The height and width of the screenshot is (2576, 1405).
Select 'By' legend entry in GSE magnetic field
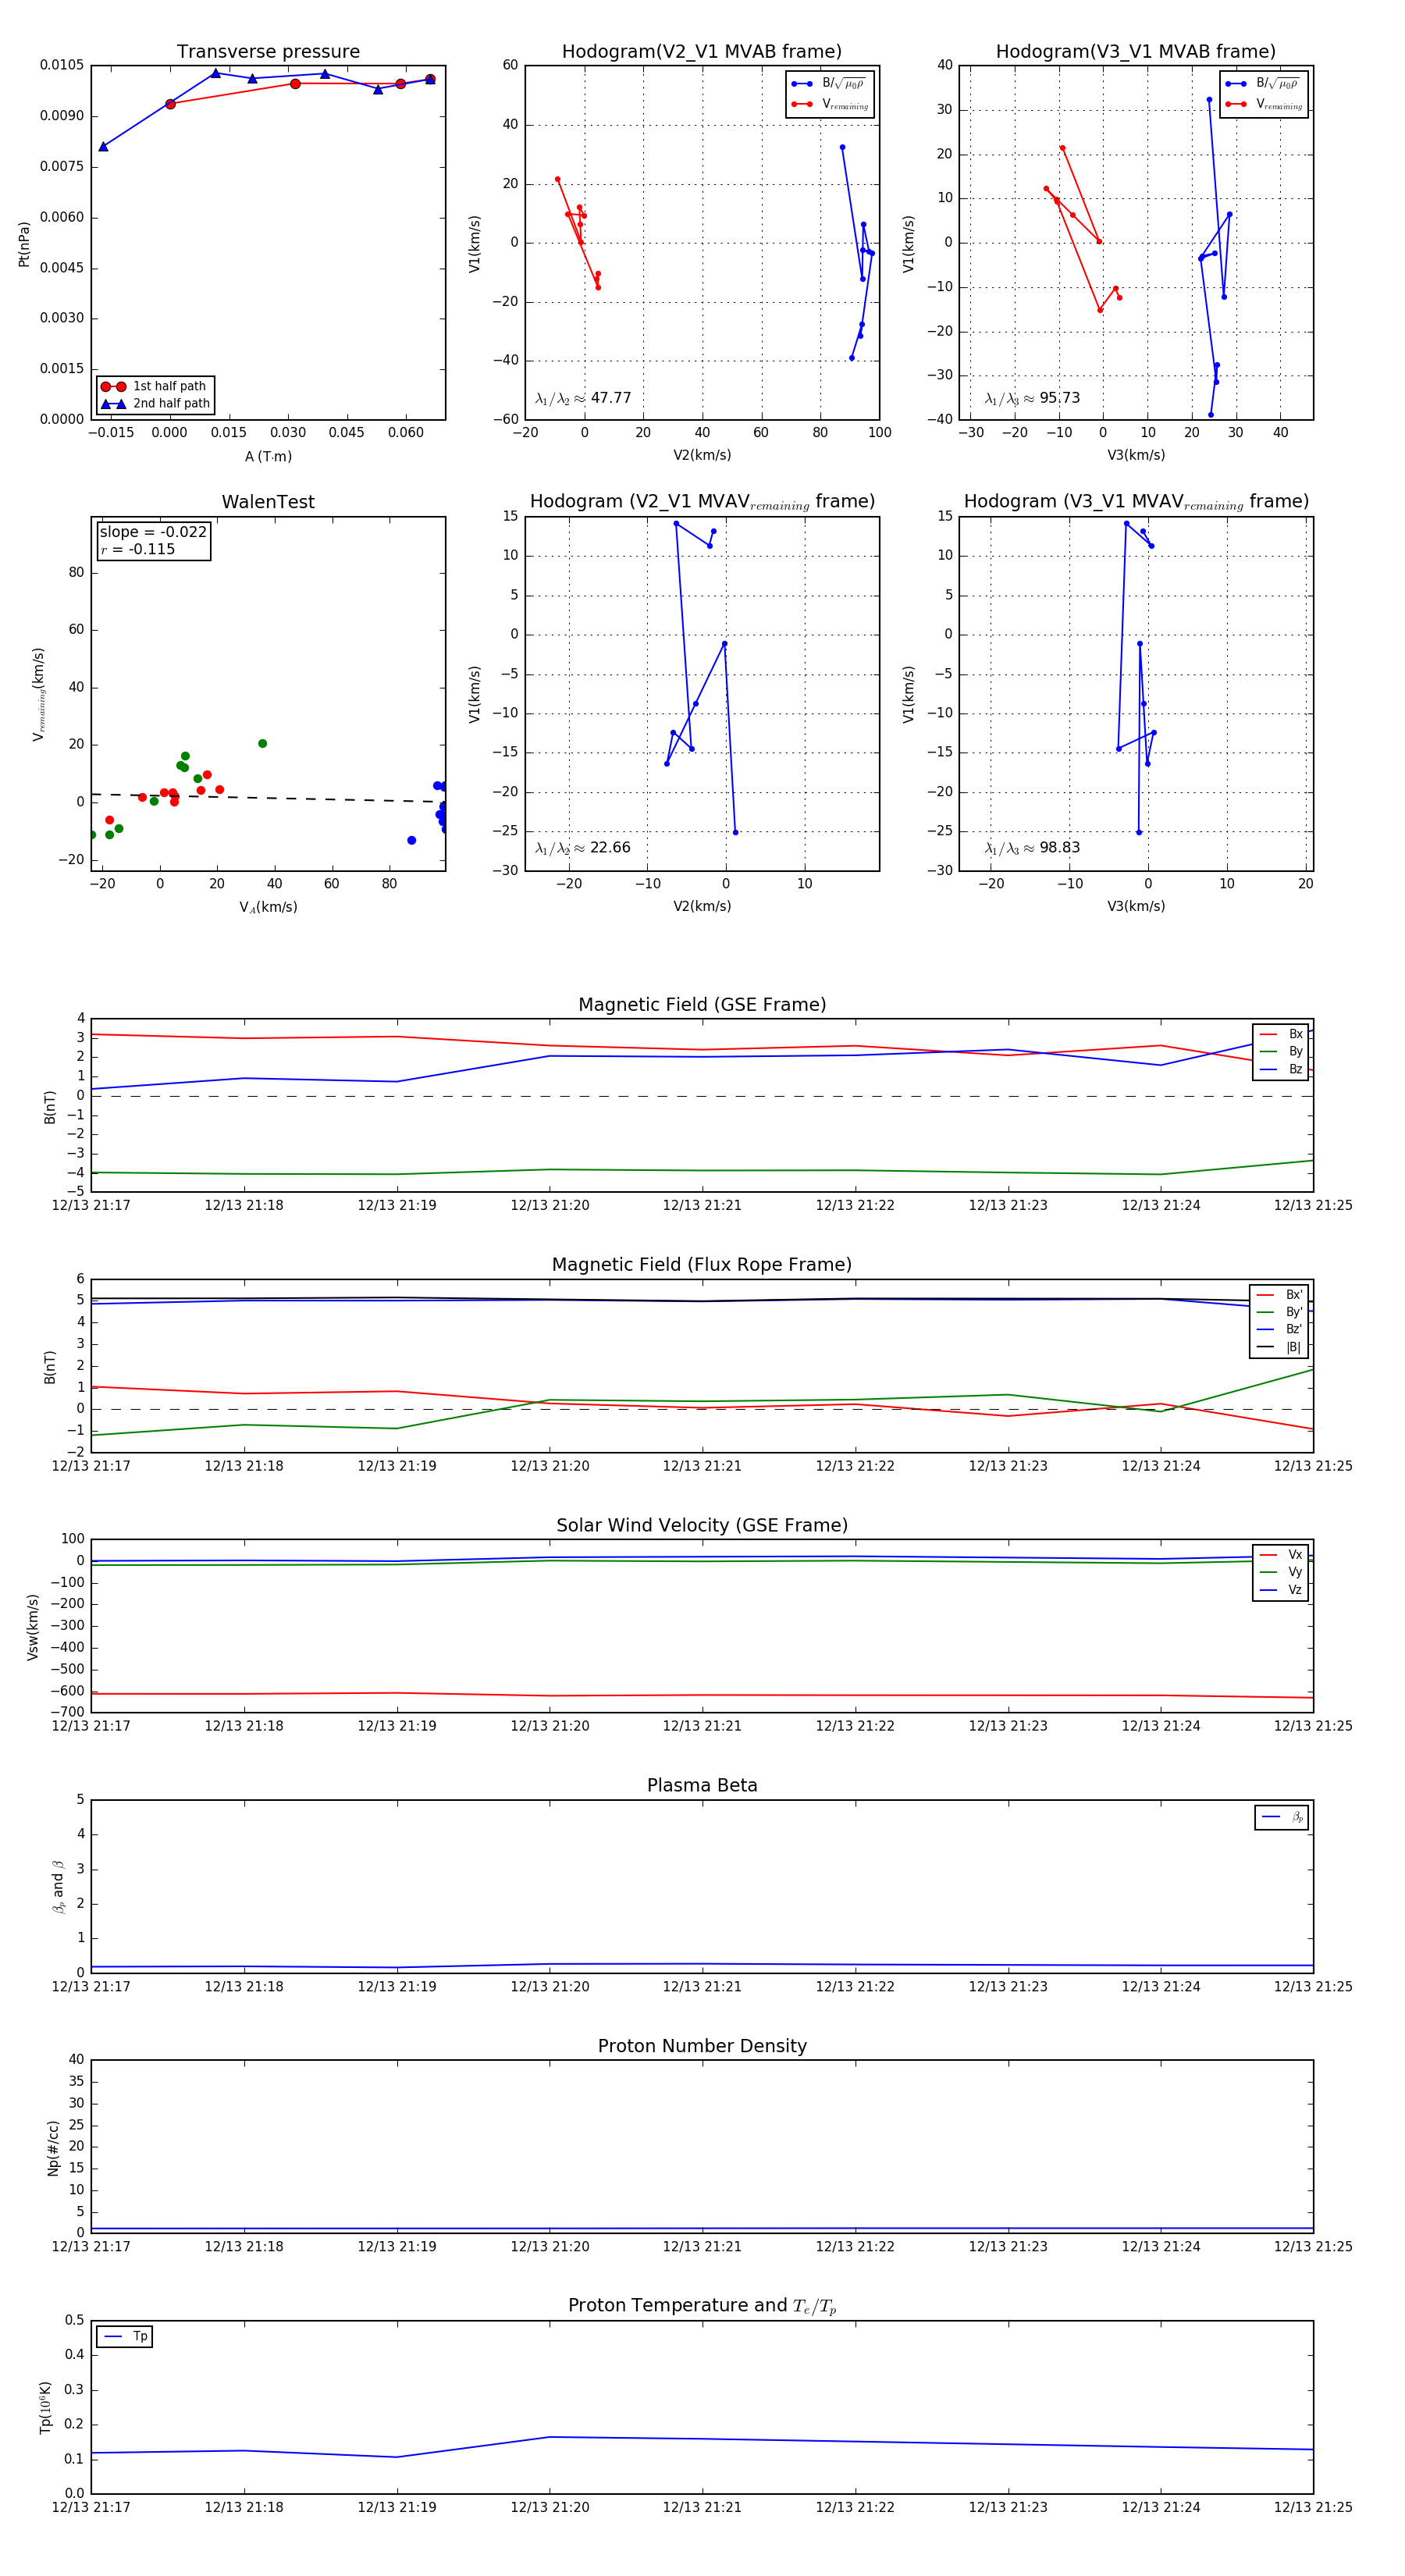1281,1052
